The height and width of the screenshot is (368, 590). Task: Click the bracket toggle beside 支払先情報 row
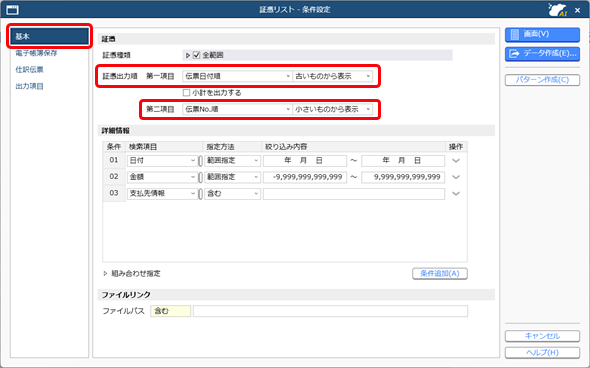201,194
